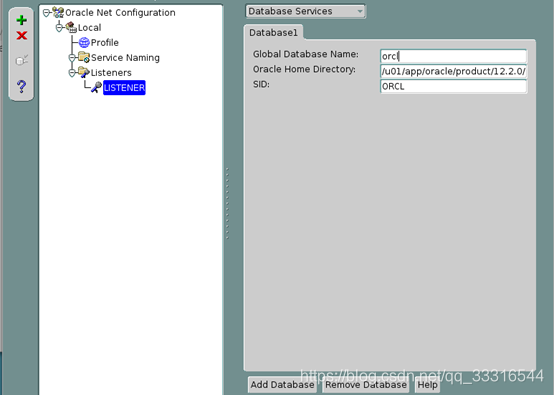Screen dimensions: 554x395
Task: Click the Remove Database button
Action: click(366, 385)
